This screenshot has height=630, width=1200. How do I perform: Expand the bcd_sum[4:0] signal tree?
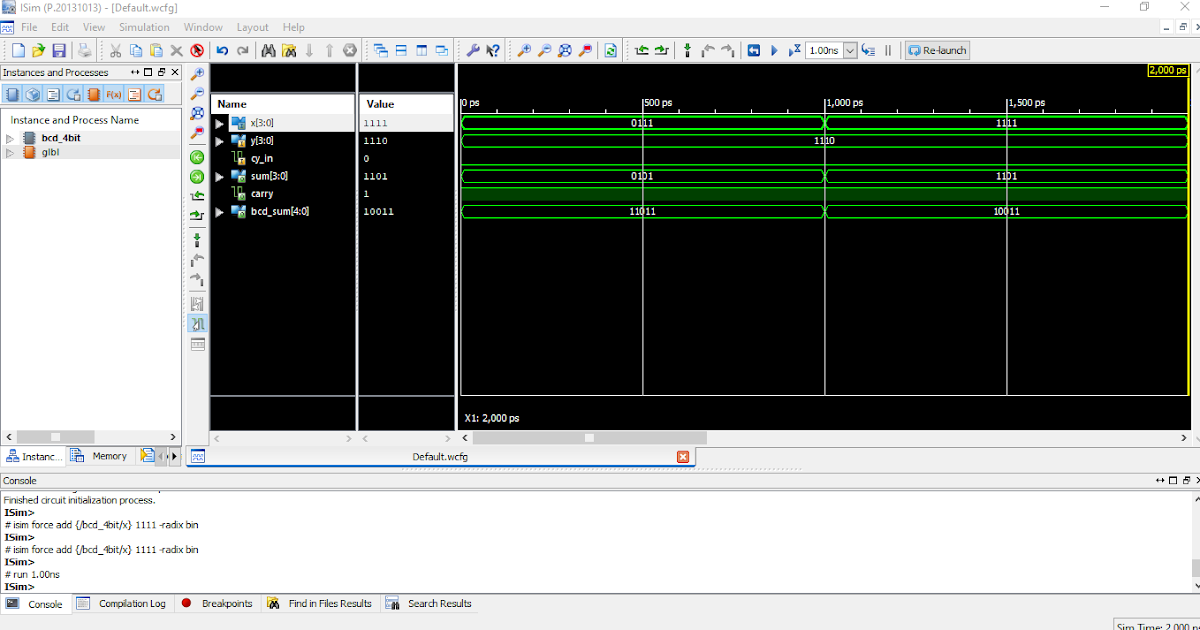[219, 211]
